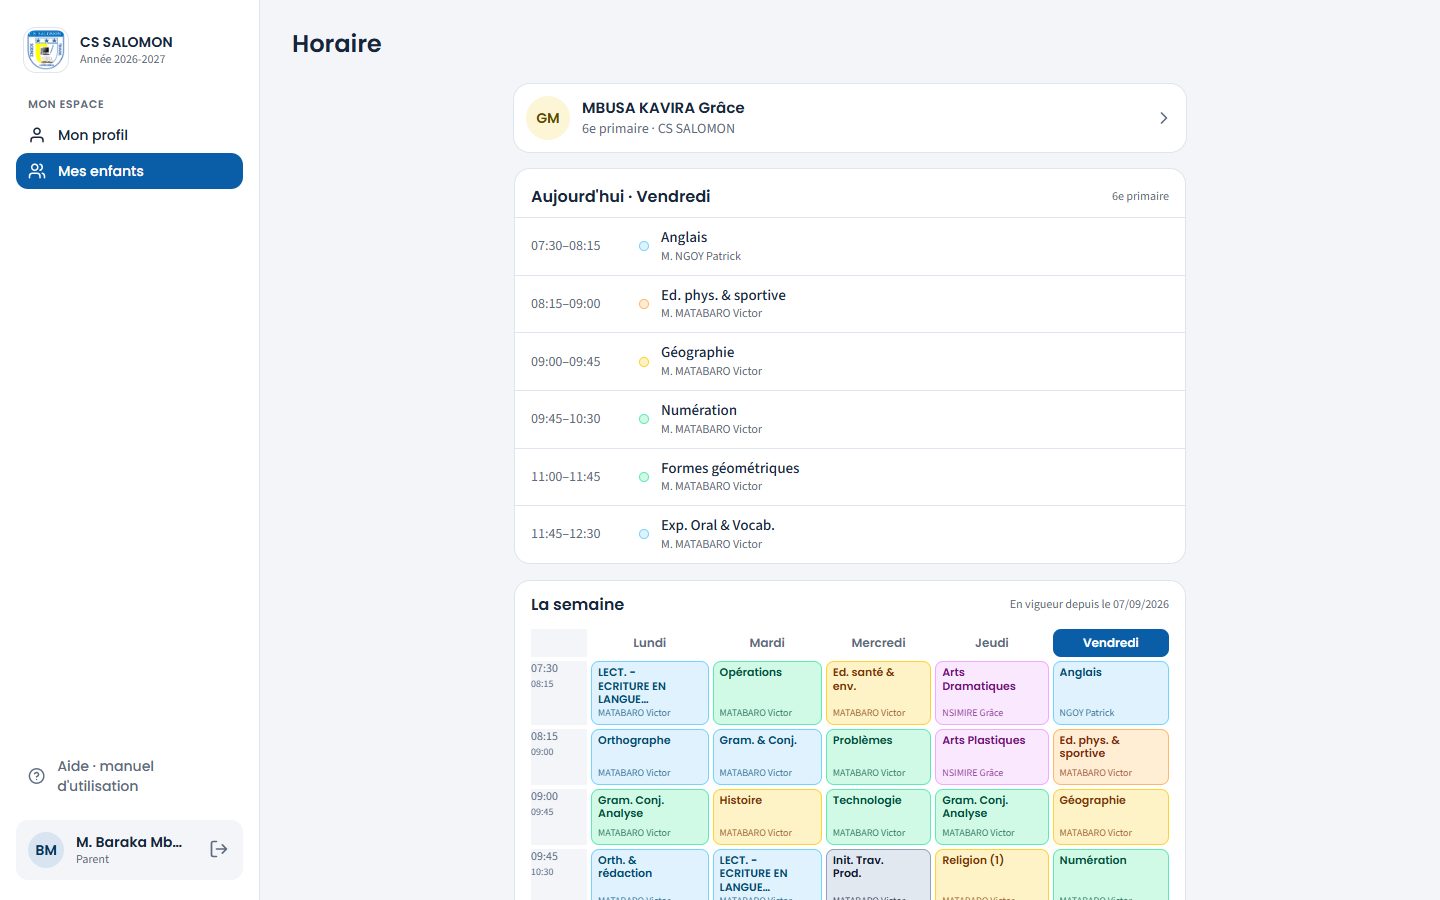The image size is (1440, 900).
Task: Open Opérations cell on Mardi
Action: [x=767, y=693]
